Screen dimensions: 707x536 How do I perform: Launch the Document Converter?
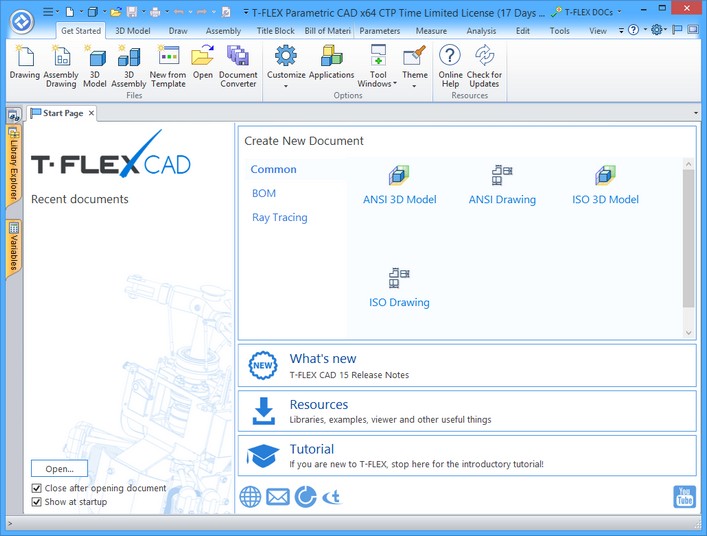pos(238,67)
